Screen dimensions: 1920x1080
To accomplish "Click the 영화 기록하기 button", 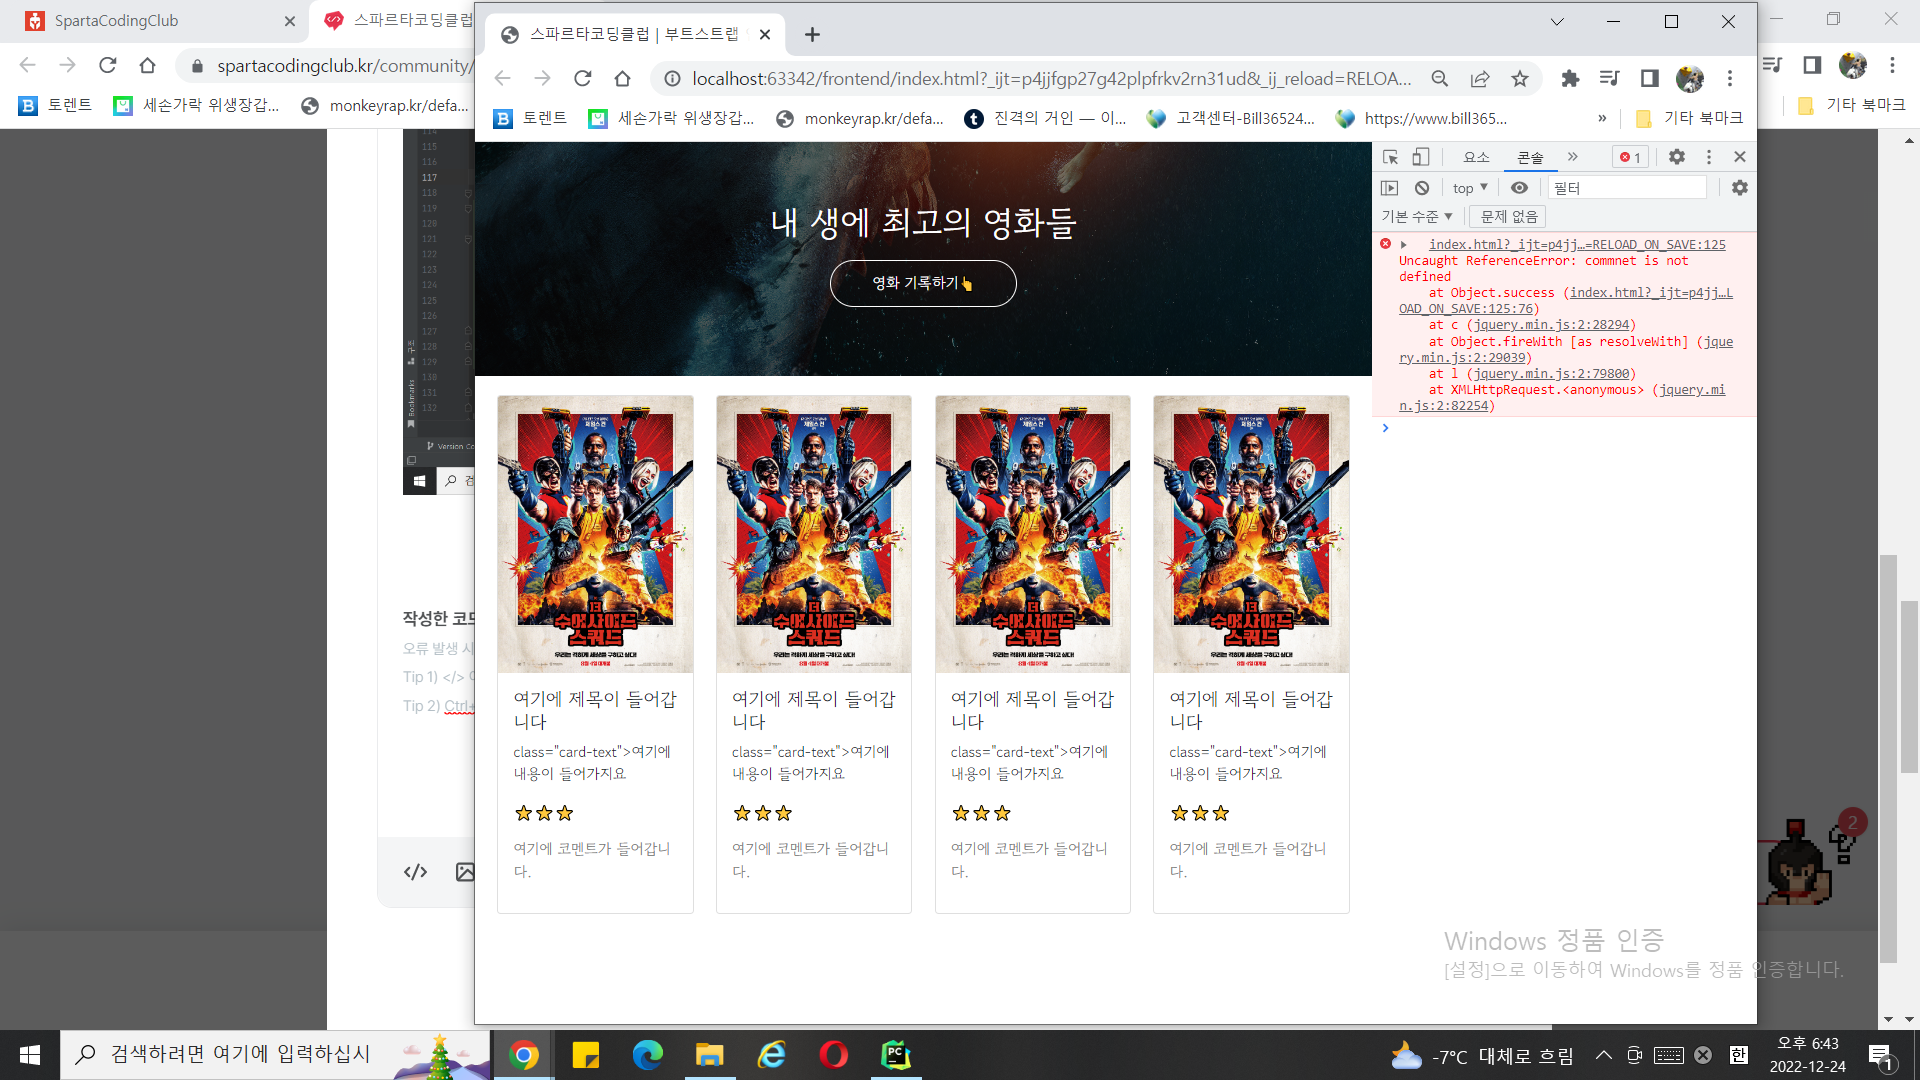I will point(923,284).
